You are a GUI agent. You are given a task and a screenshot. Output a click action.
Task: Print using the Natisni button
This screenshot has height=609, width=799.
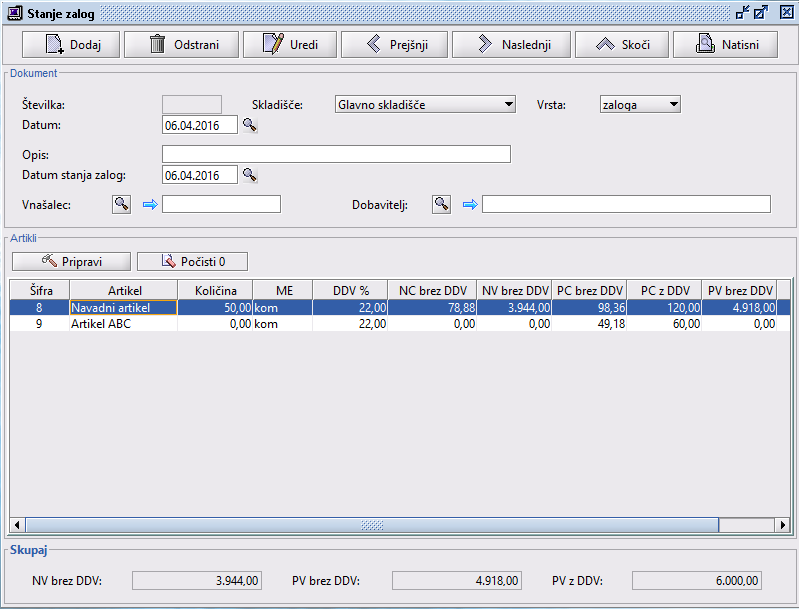coord(725,44)
